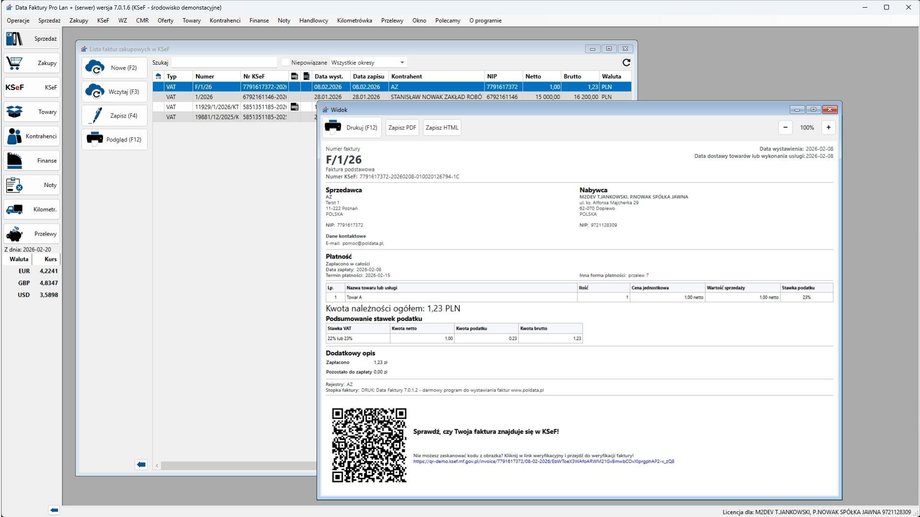The height and width of the screenshot is (517, 920).
Task: Open the Handlowcy menu
Action: pos(314,20)
